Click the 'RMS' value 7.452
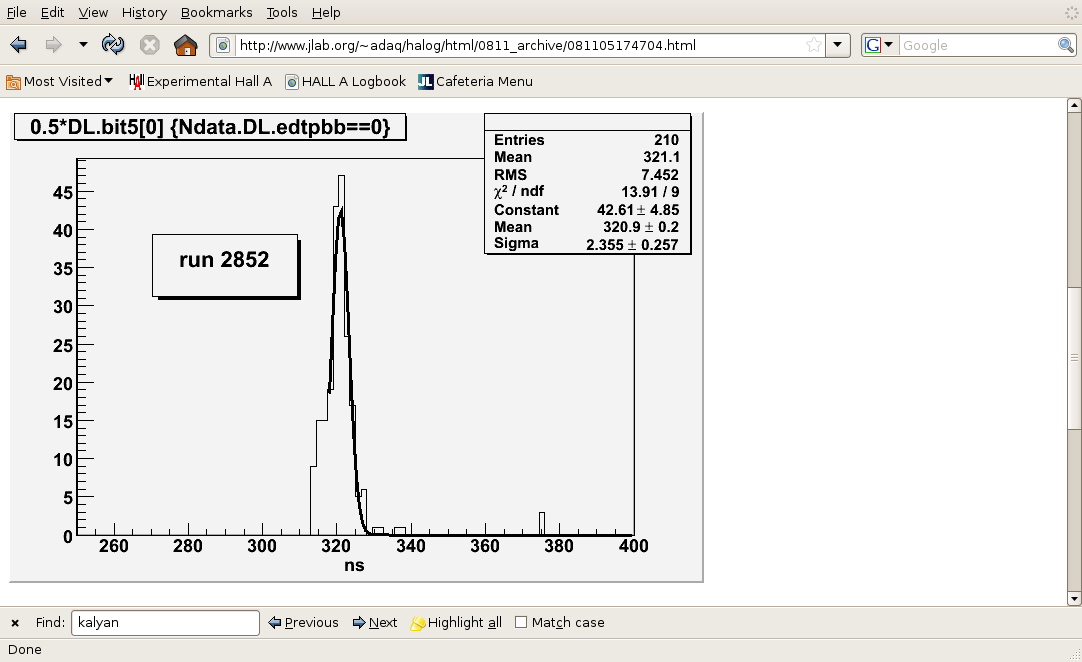 pyautogui.click(x=660, y=175)
